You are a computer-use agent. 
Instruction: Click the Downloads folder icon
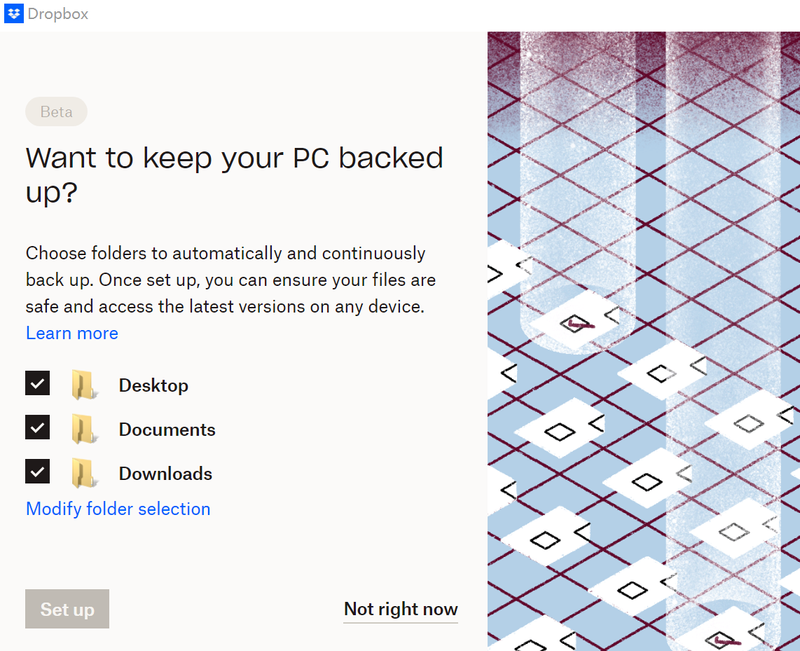(x=83, y=473)
